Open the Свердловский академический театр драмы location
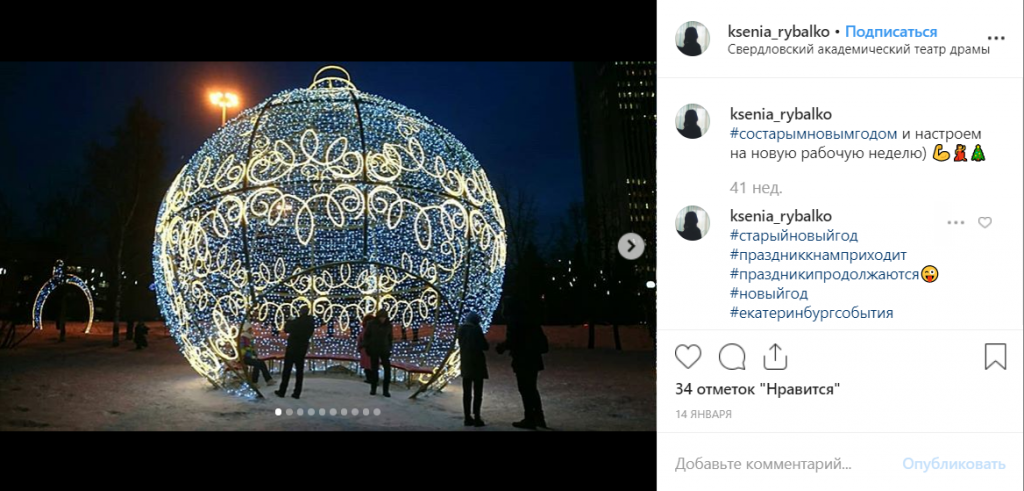Screen dimensions: 1024x491 coord(859,50)
